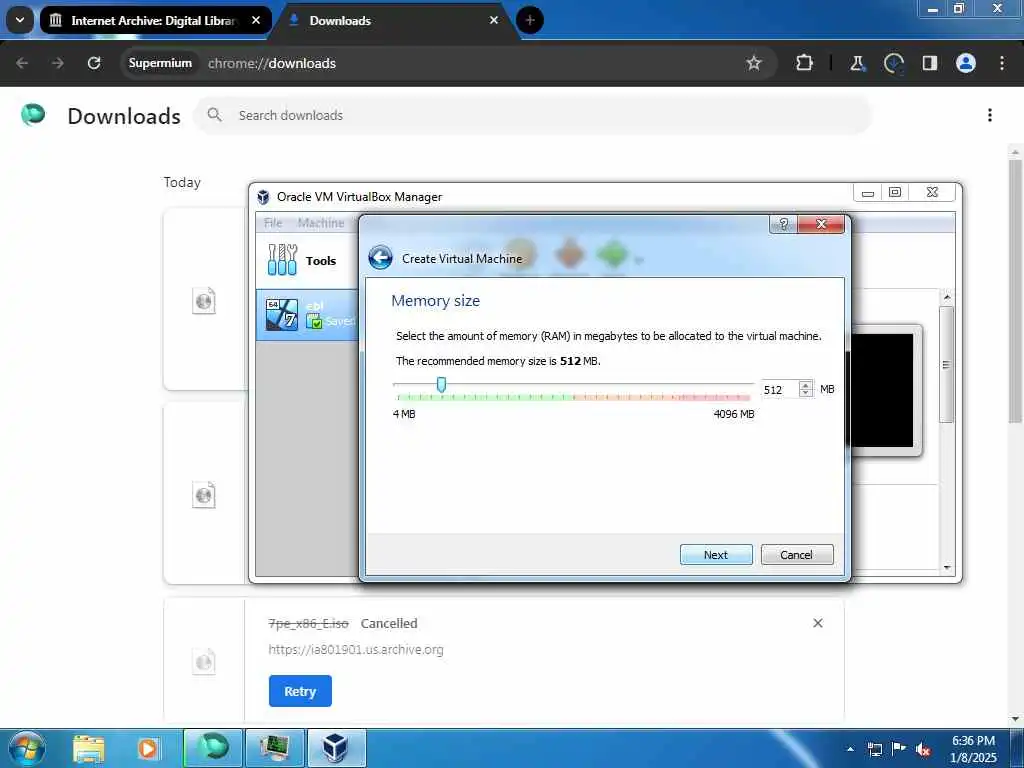
Task: Click the file icon of the second download entry
Action: tap(204, 496)
